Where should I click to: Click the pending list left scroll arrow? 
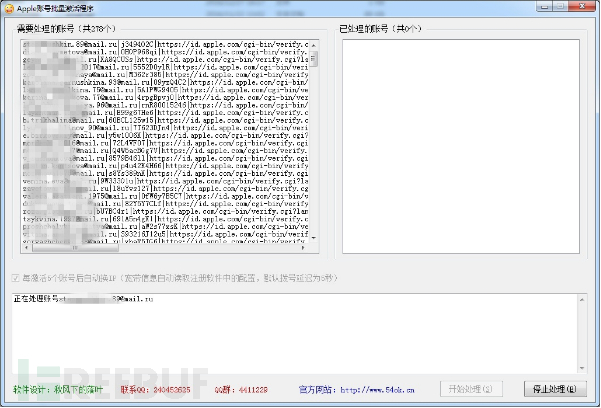click(26, 248)
